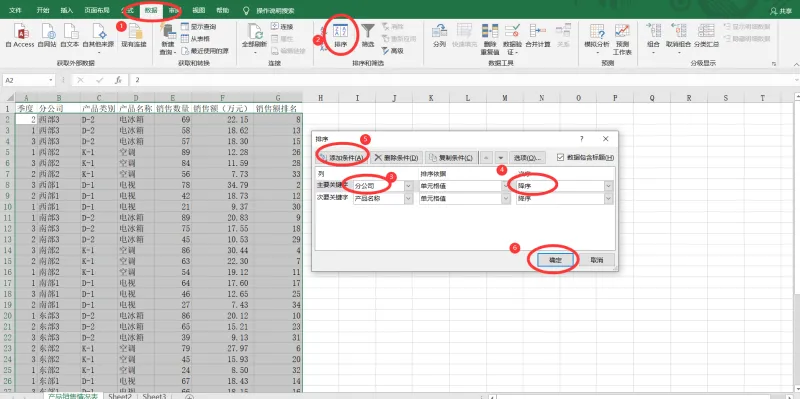Toggle 数据包含标题 checkbox

(561, 157)
